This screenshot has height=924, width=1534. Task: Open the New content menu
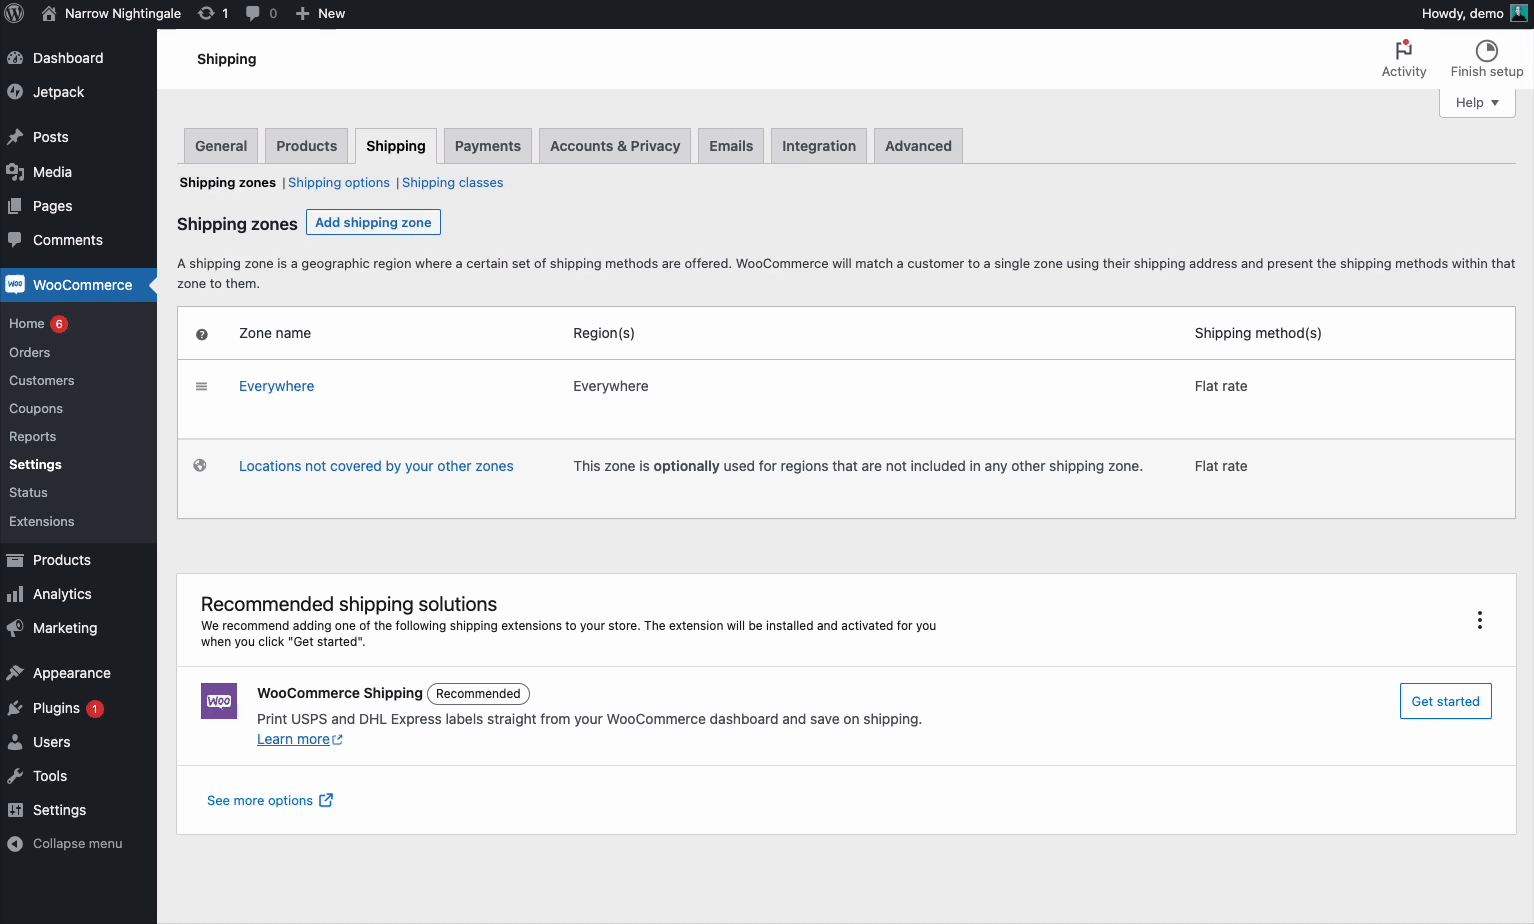(x=320, y=13)
